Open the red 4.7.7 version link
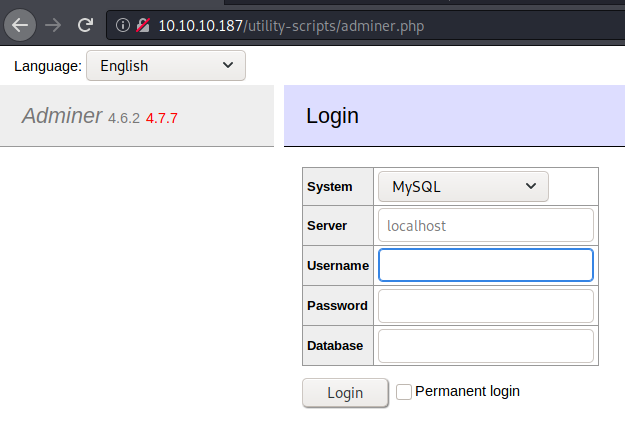Screen dimensions: 625x435 tap(162, 118)
